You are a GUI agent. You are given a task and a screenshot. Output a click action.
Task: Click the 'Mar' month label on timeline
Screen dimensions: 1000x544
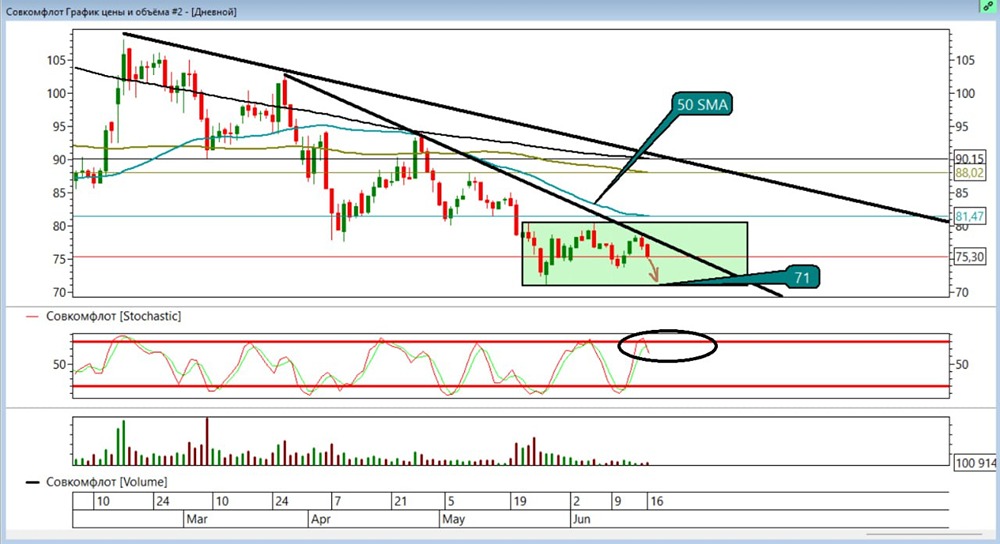tap(196, 519)
